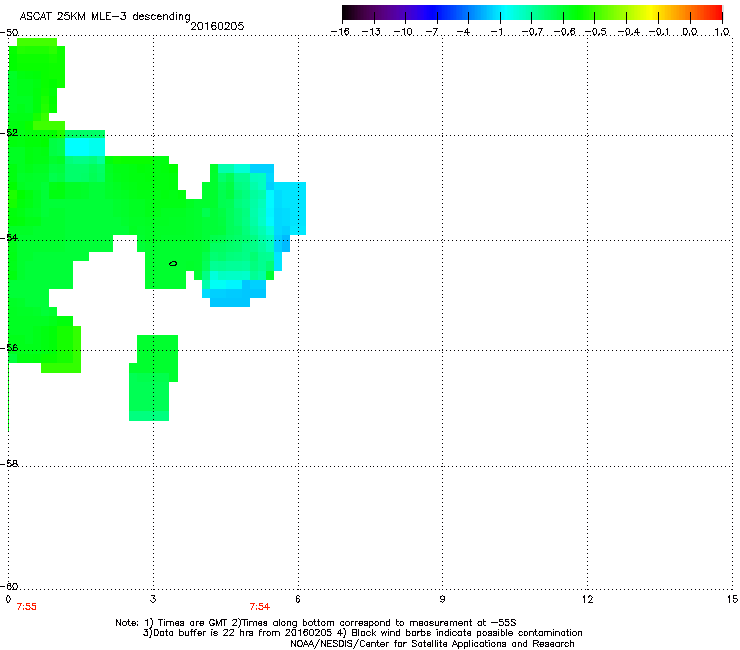Click the latitude axis label -52
This screenshot has width=740, height=650.
(9, 133)
